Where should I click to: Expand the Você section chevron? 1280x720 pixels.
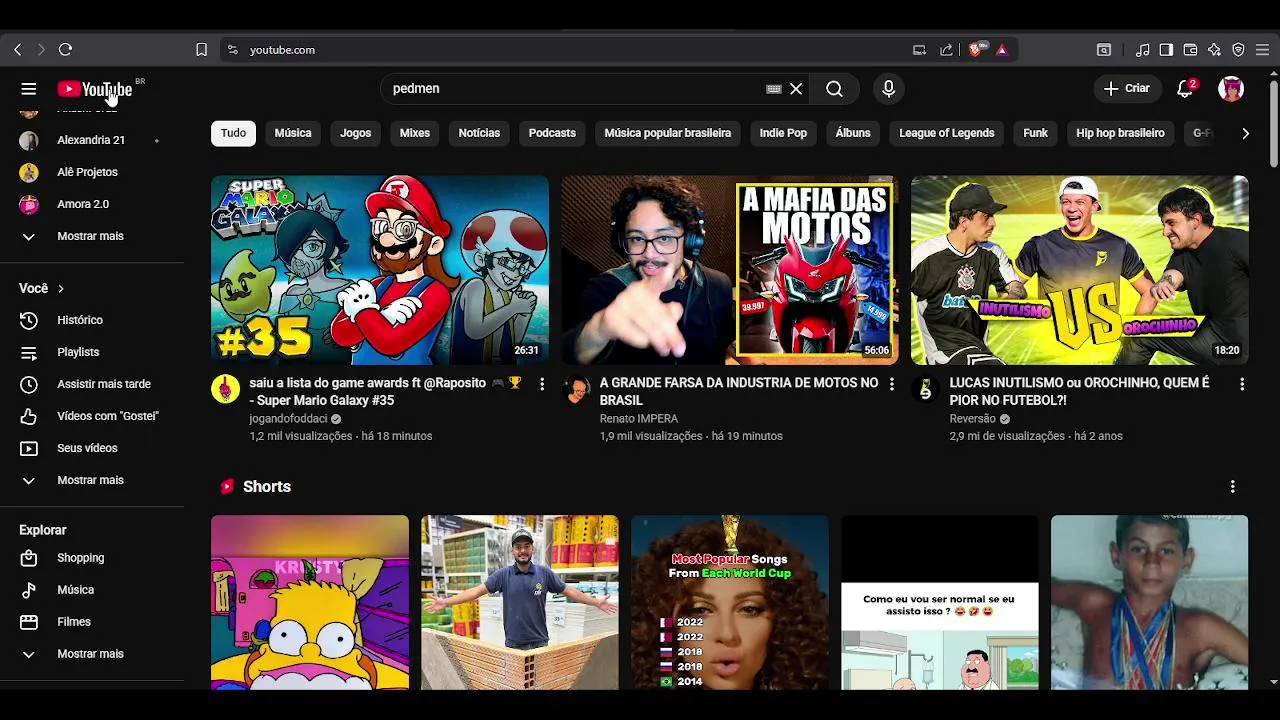click(x=60, y=288)
